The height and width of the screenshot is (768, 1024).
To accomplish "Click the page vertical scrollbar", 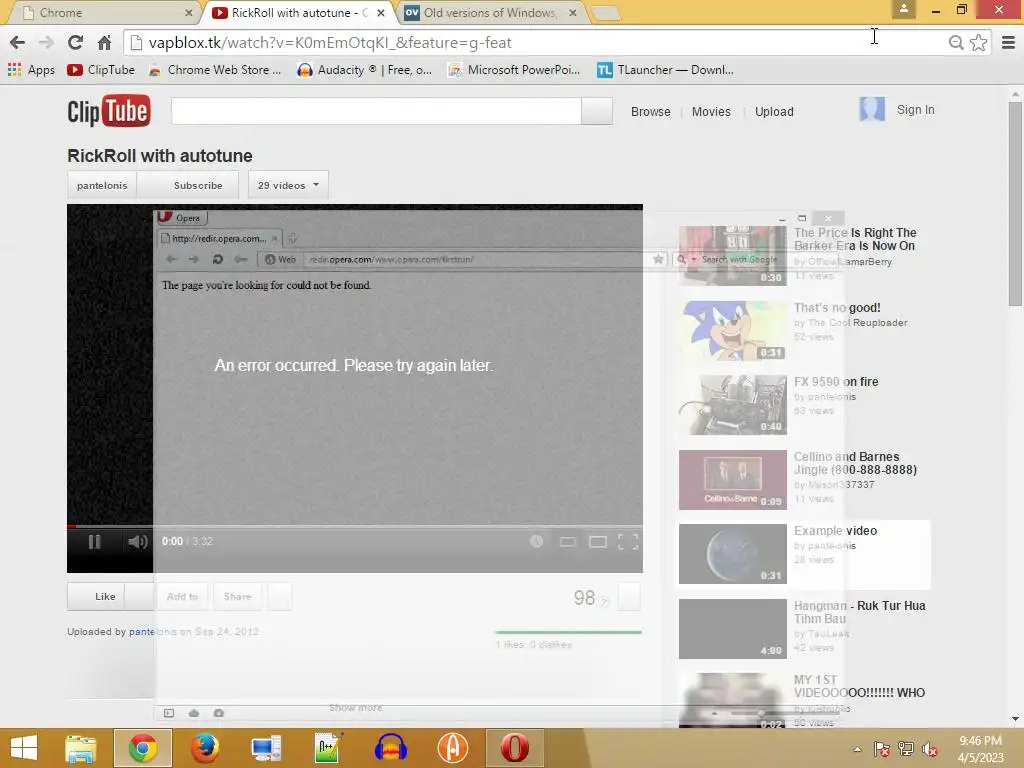I will pos(1015,204).
